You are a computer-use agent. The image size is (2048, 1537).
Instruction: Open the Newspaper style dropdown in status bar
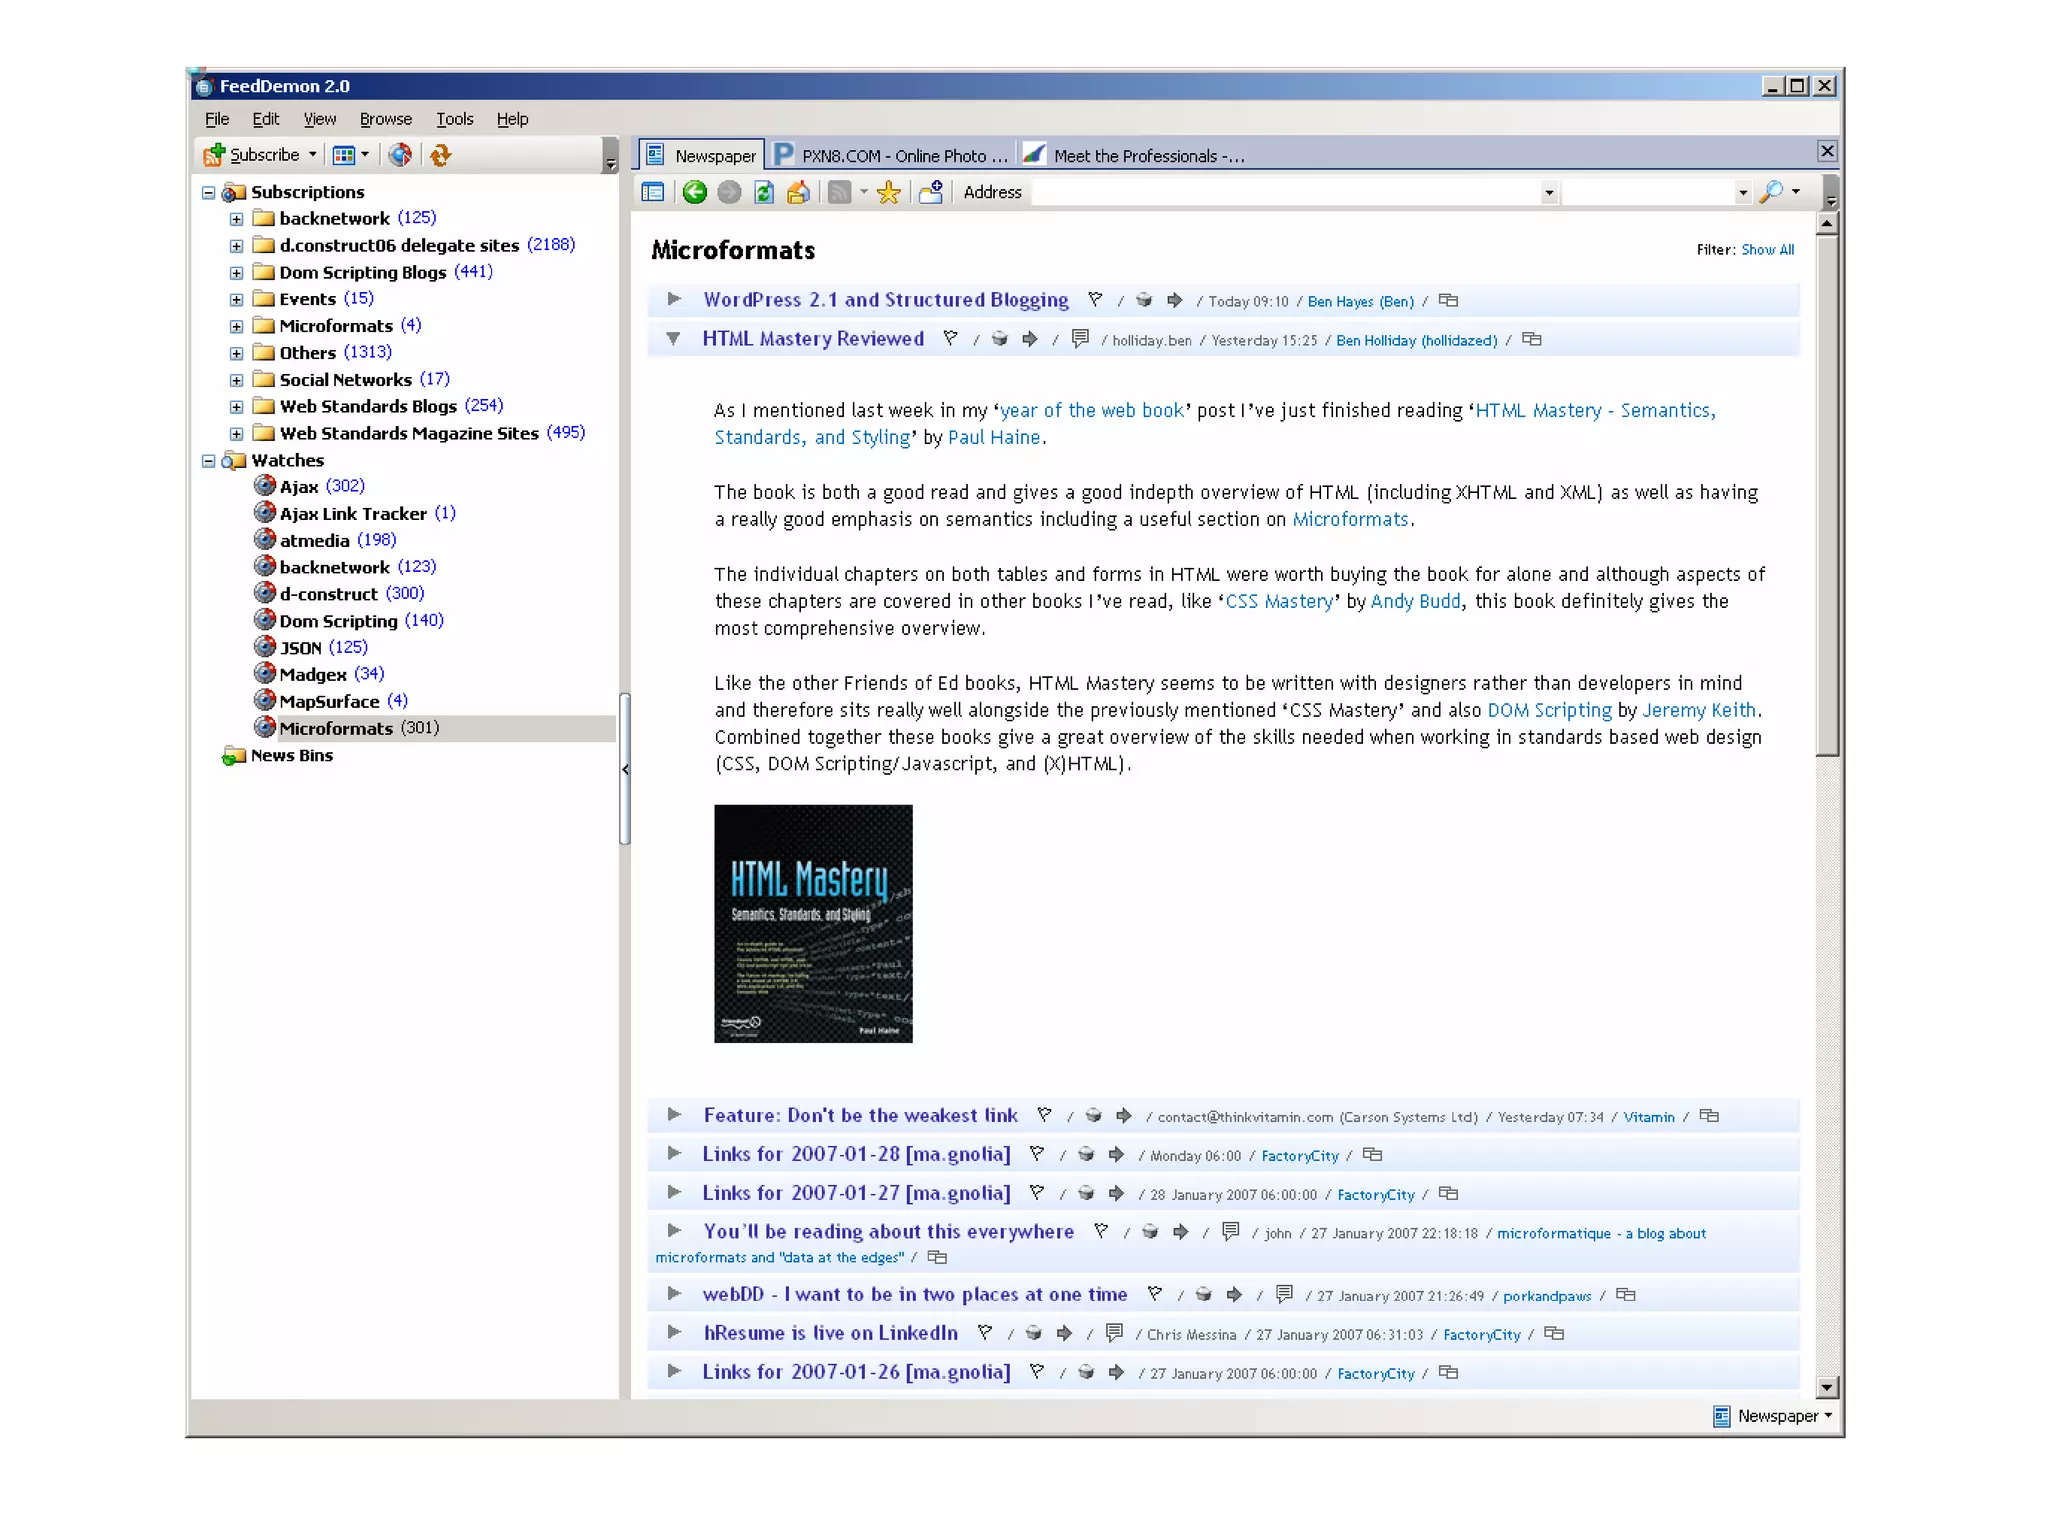(1829, 1416)
